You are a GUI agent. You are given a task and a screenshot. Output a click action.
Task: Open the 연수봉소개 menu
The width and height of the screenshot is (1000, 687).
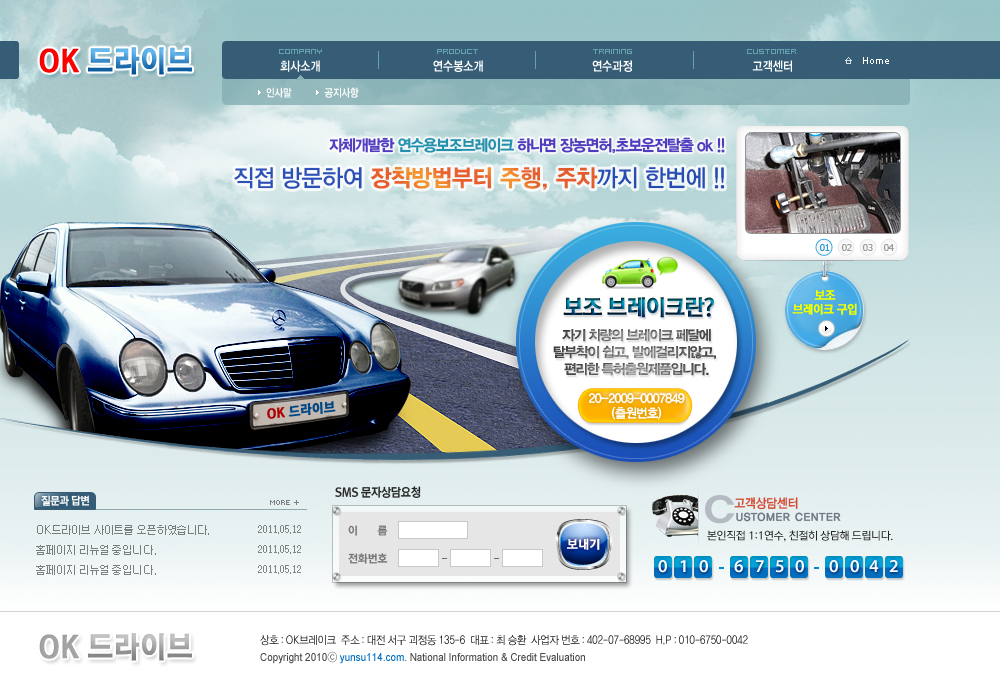pos(457,66)
